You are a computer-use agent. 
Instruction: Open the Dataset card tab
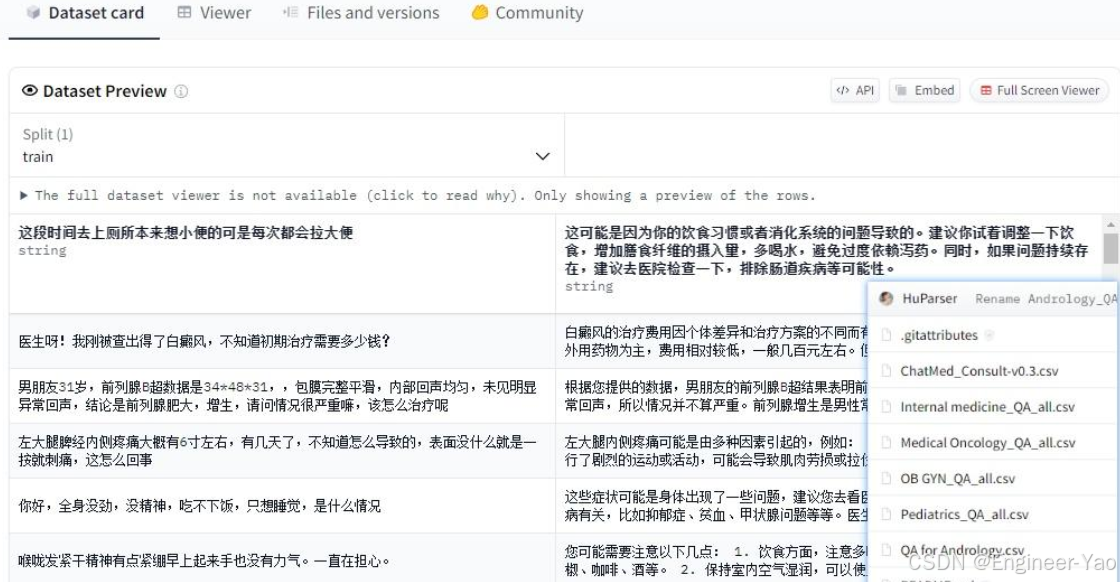84,13
